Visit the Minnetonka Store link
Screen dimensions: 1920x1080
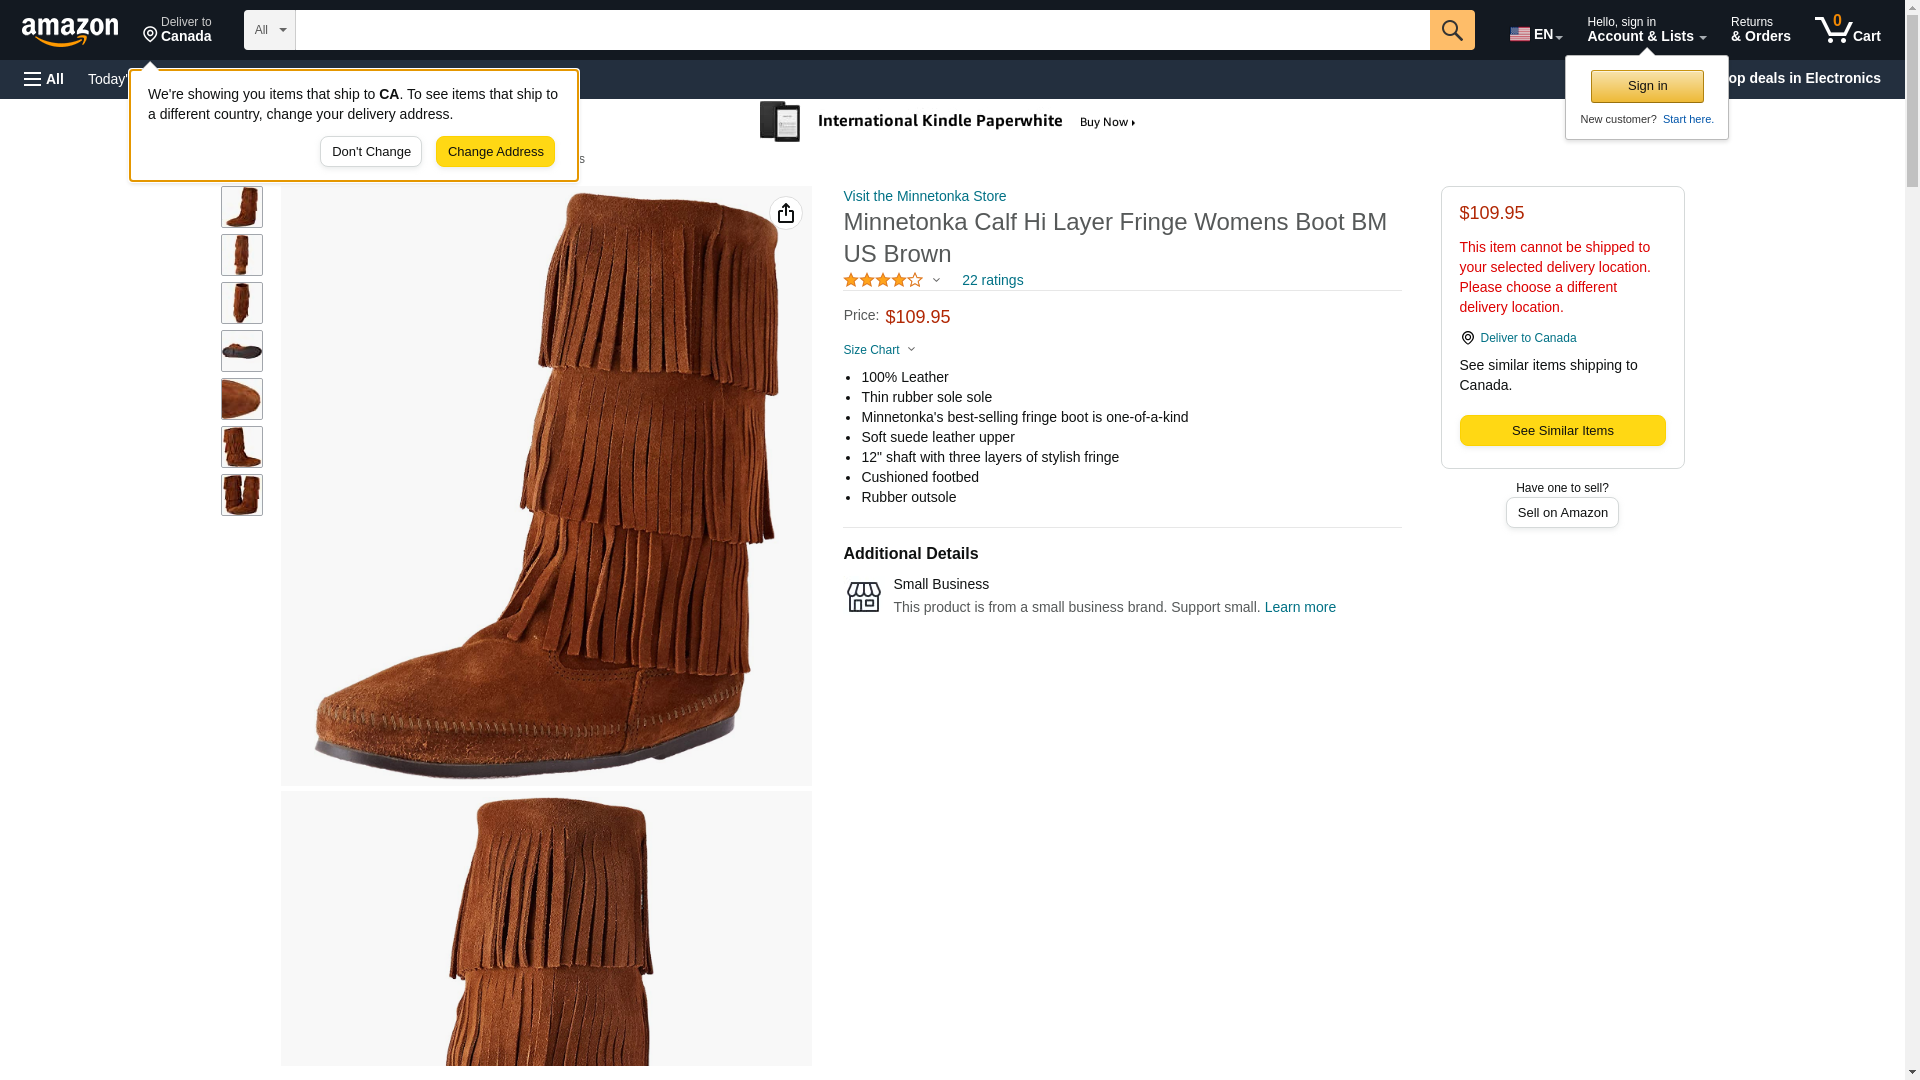point(924,196)
